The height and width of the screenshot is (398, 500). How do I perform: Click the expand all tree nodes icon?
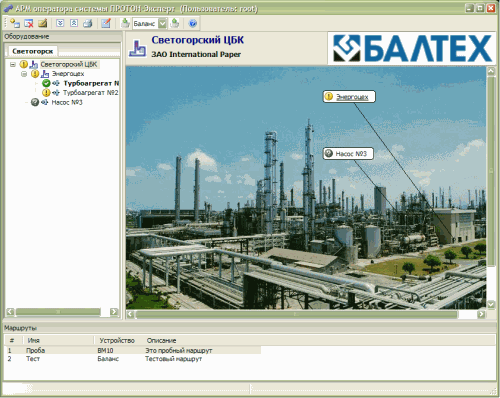[60, 23]
